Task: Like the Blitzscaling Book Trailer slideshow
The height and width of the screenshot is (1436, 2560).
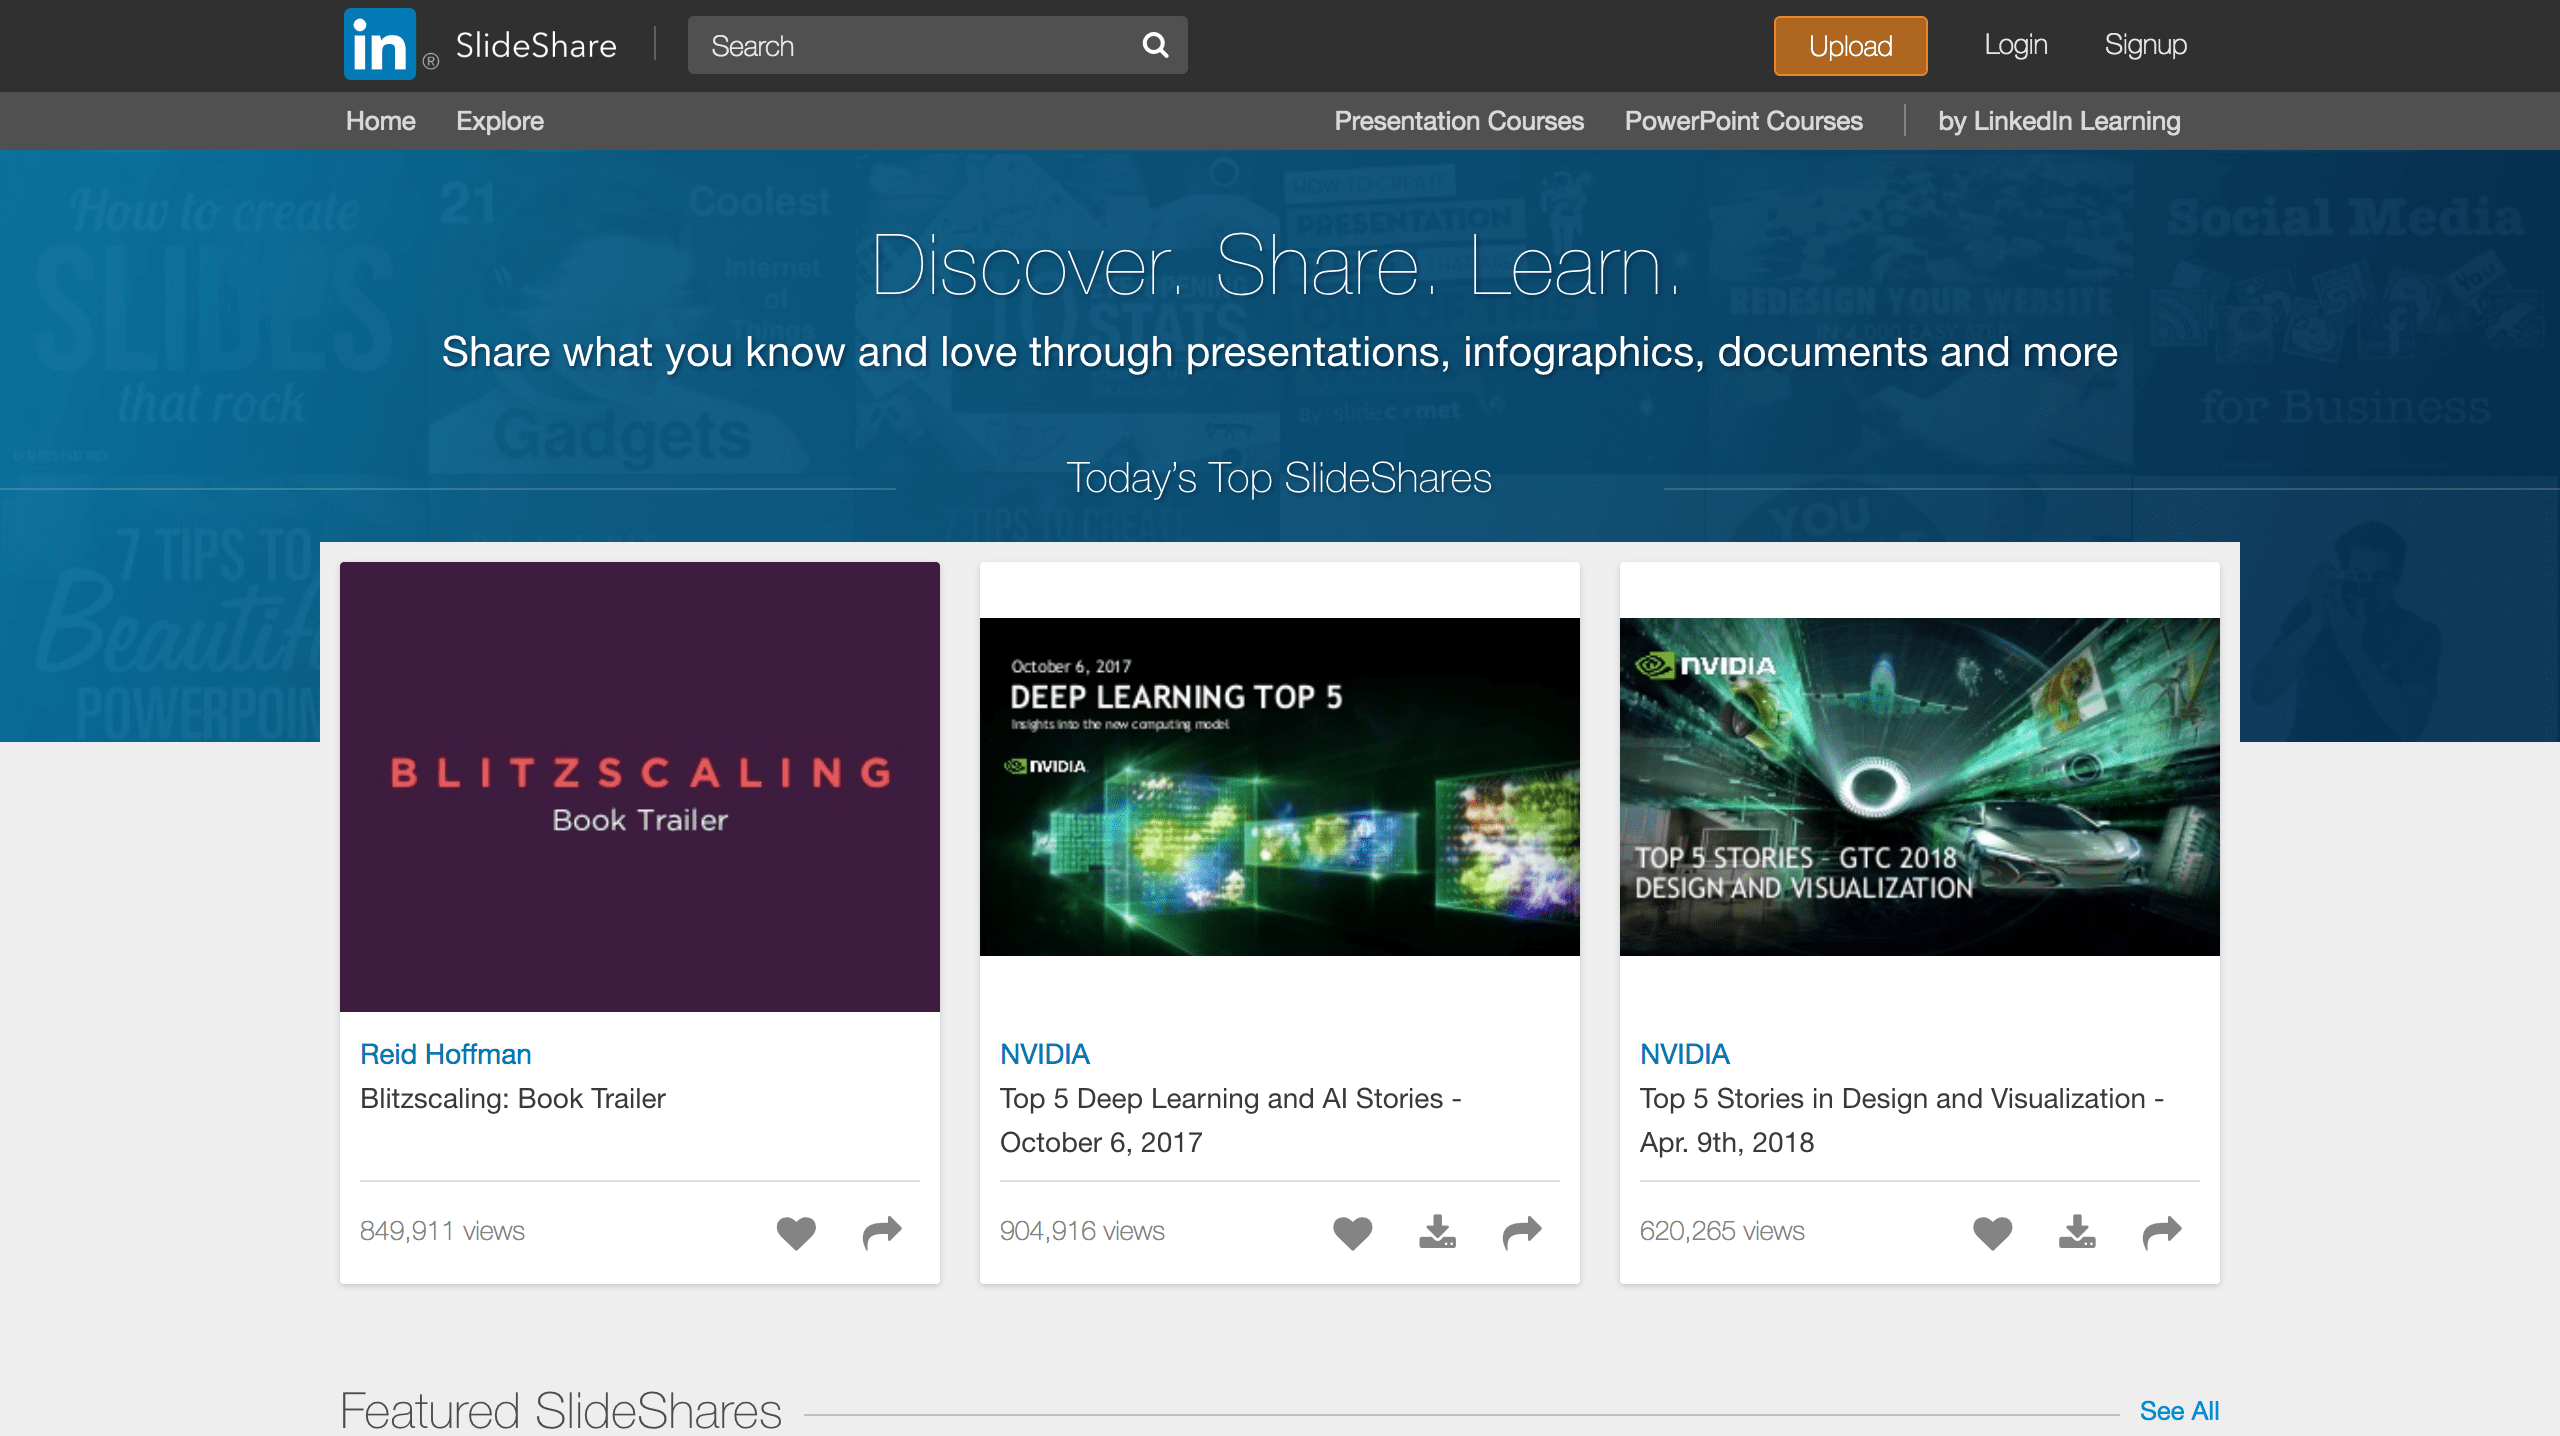Action: (796, 1232)
